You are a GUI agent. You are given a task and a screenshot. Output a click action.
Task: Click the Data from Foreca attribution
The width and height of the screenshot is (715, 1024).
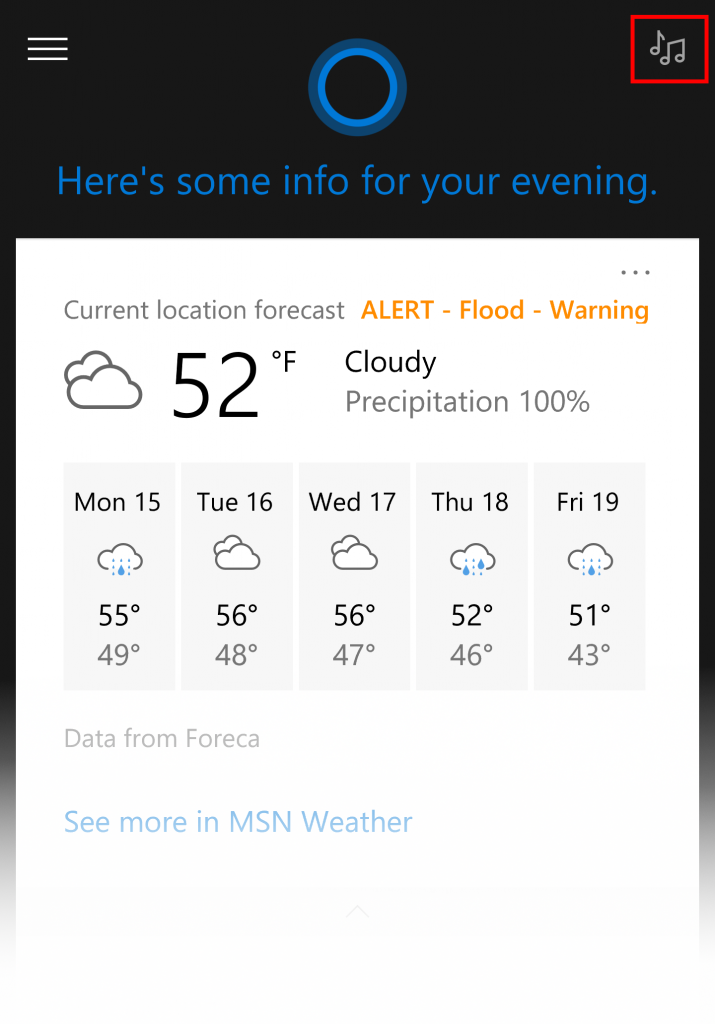coord(162,739)
